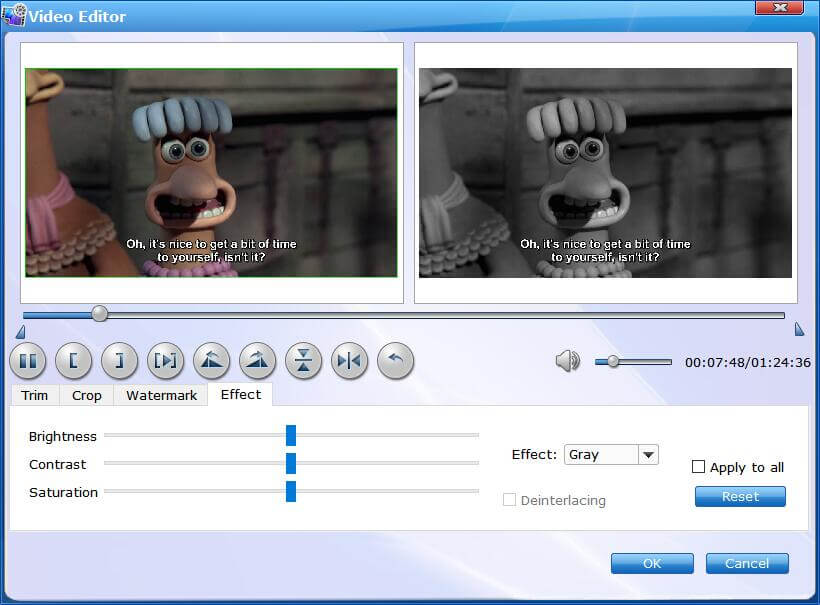
Task: Rotate the video counterclockwise
Action: (211, 360)
